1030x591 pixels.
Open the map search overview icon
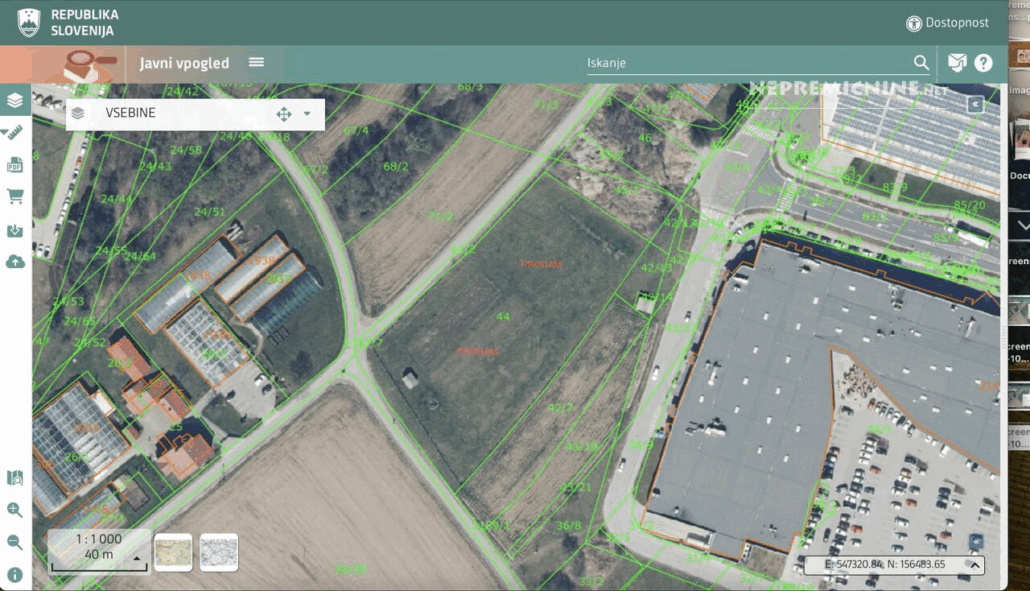(x=14, y=477)
